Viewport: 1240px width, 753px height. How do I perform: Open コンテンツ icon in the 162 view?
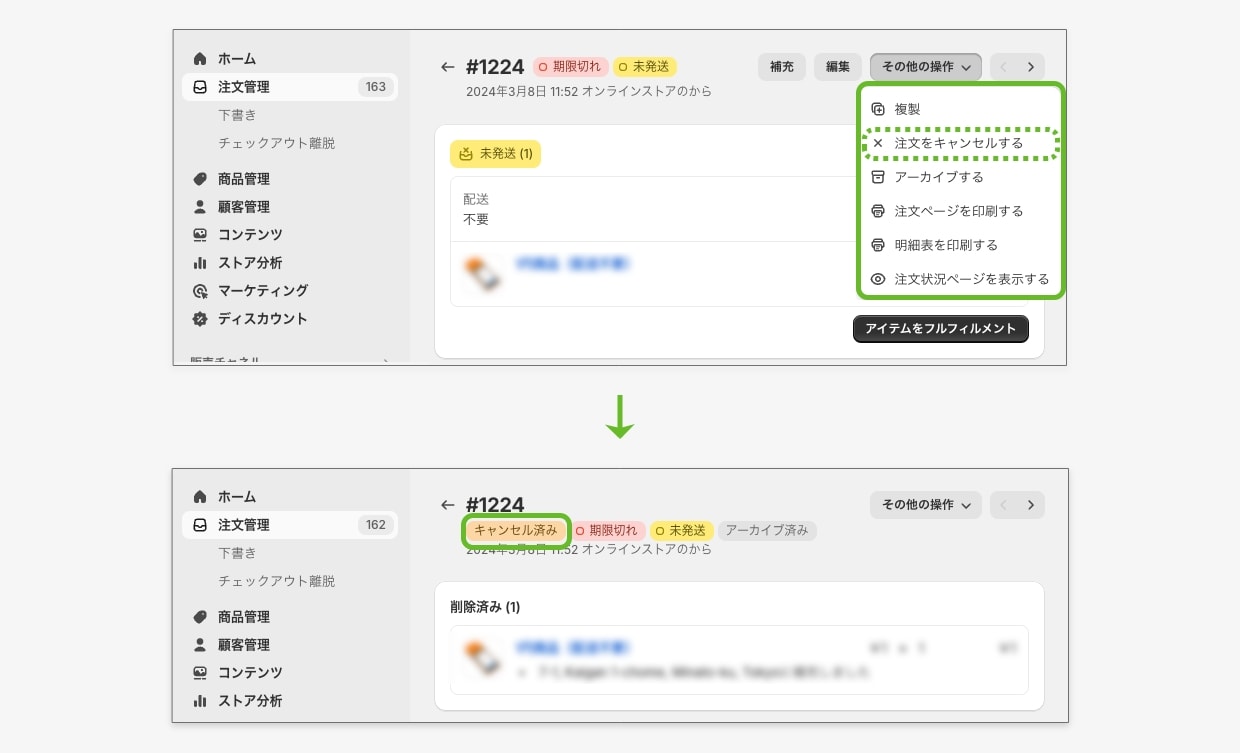pyautogui.click(x=200, y=673)
